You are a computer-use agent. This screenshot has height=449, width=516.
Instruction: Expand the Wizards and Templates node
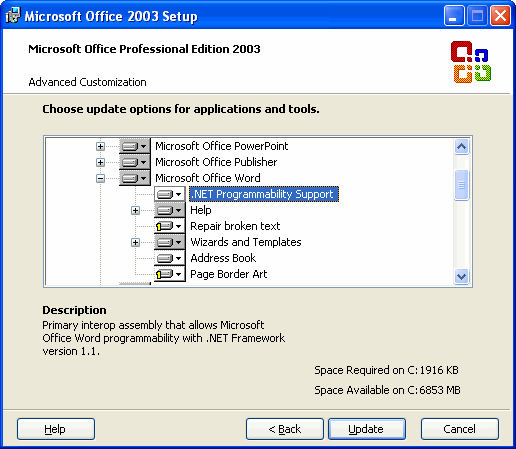tap(135, 242)
